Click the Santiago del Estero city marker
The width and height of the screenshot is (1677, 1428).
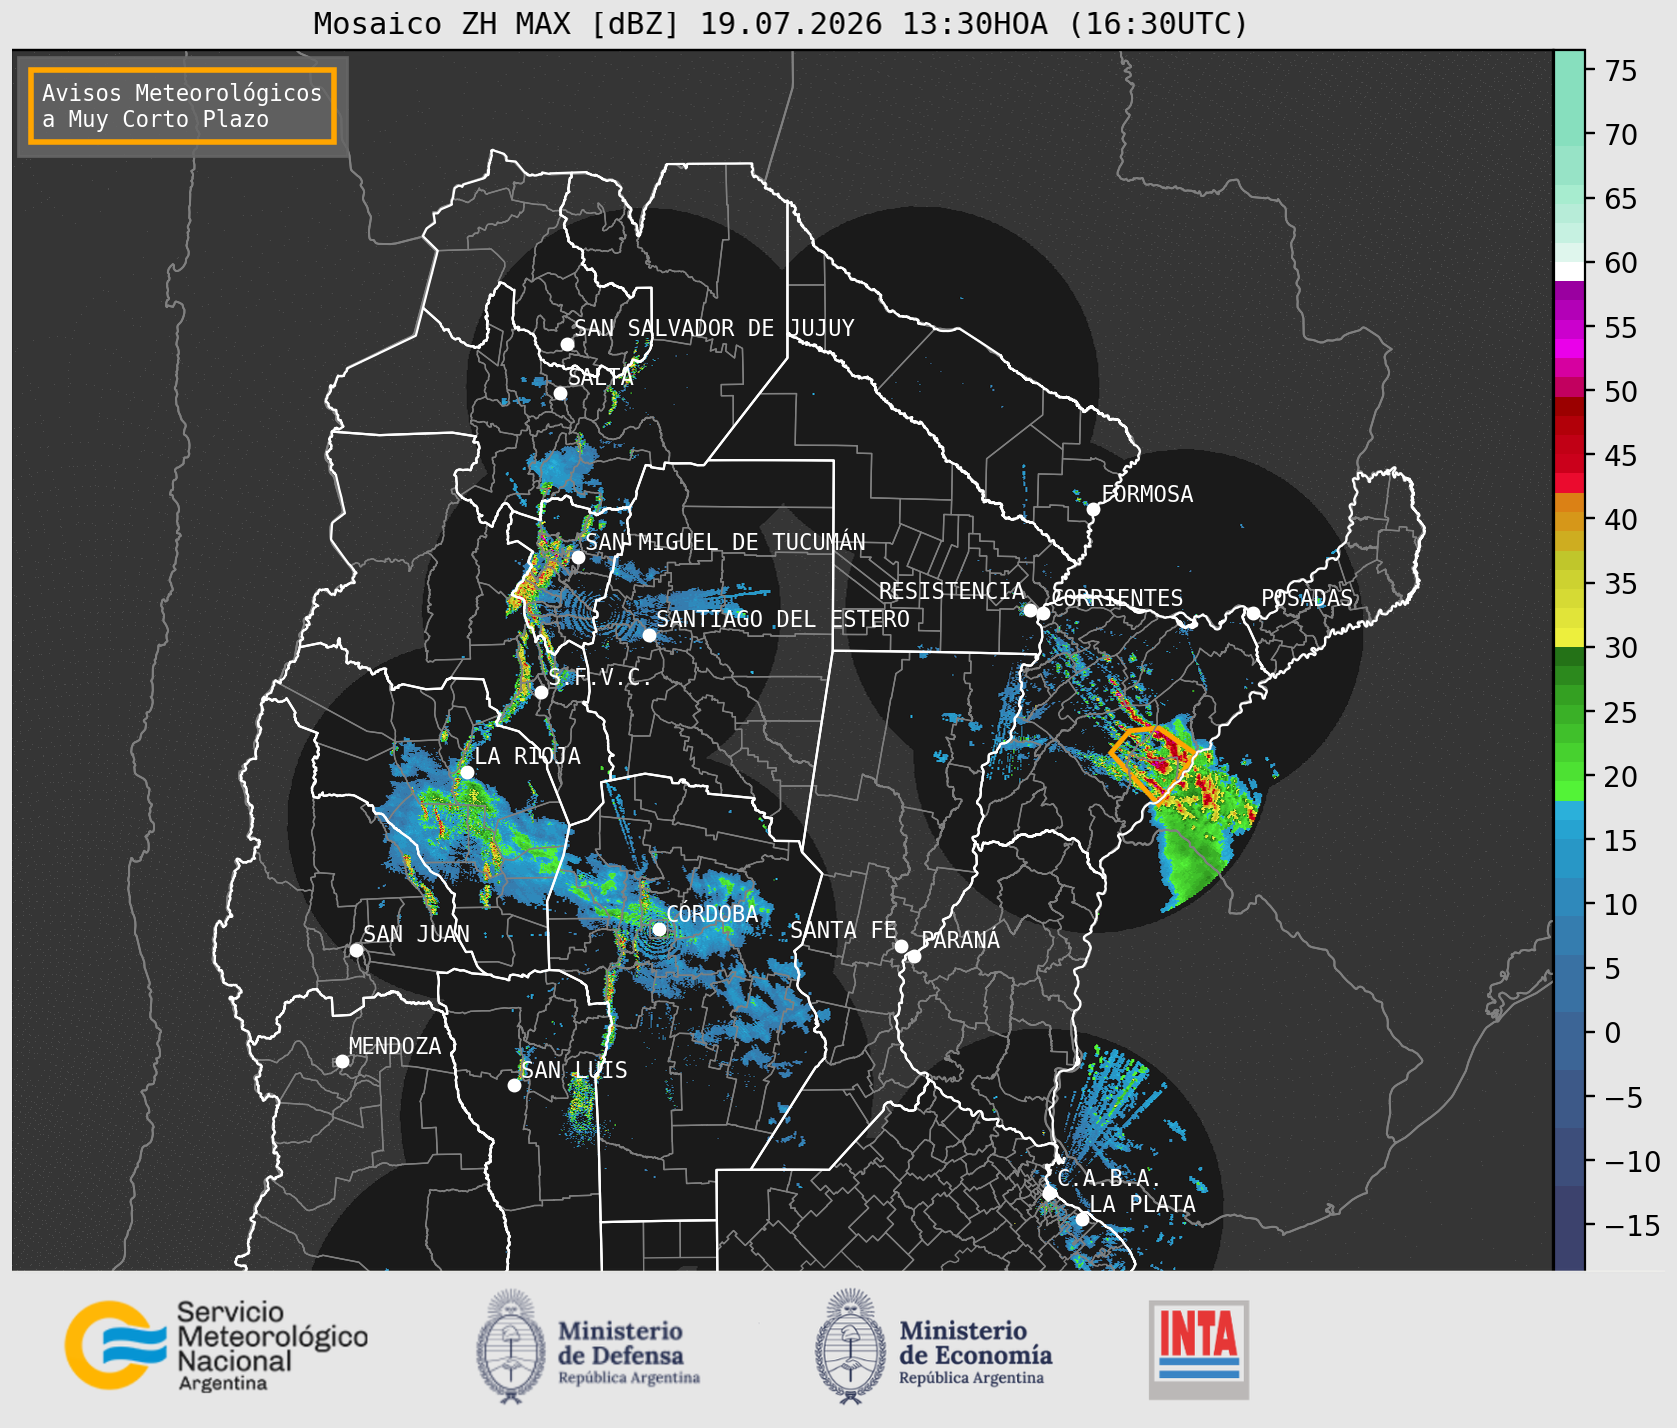click(x=649, y=636)
